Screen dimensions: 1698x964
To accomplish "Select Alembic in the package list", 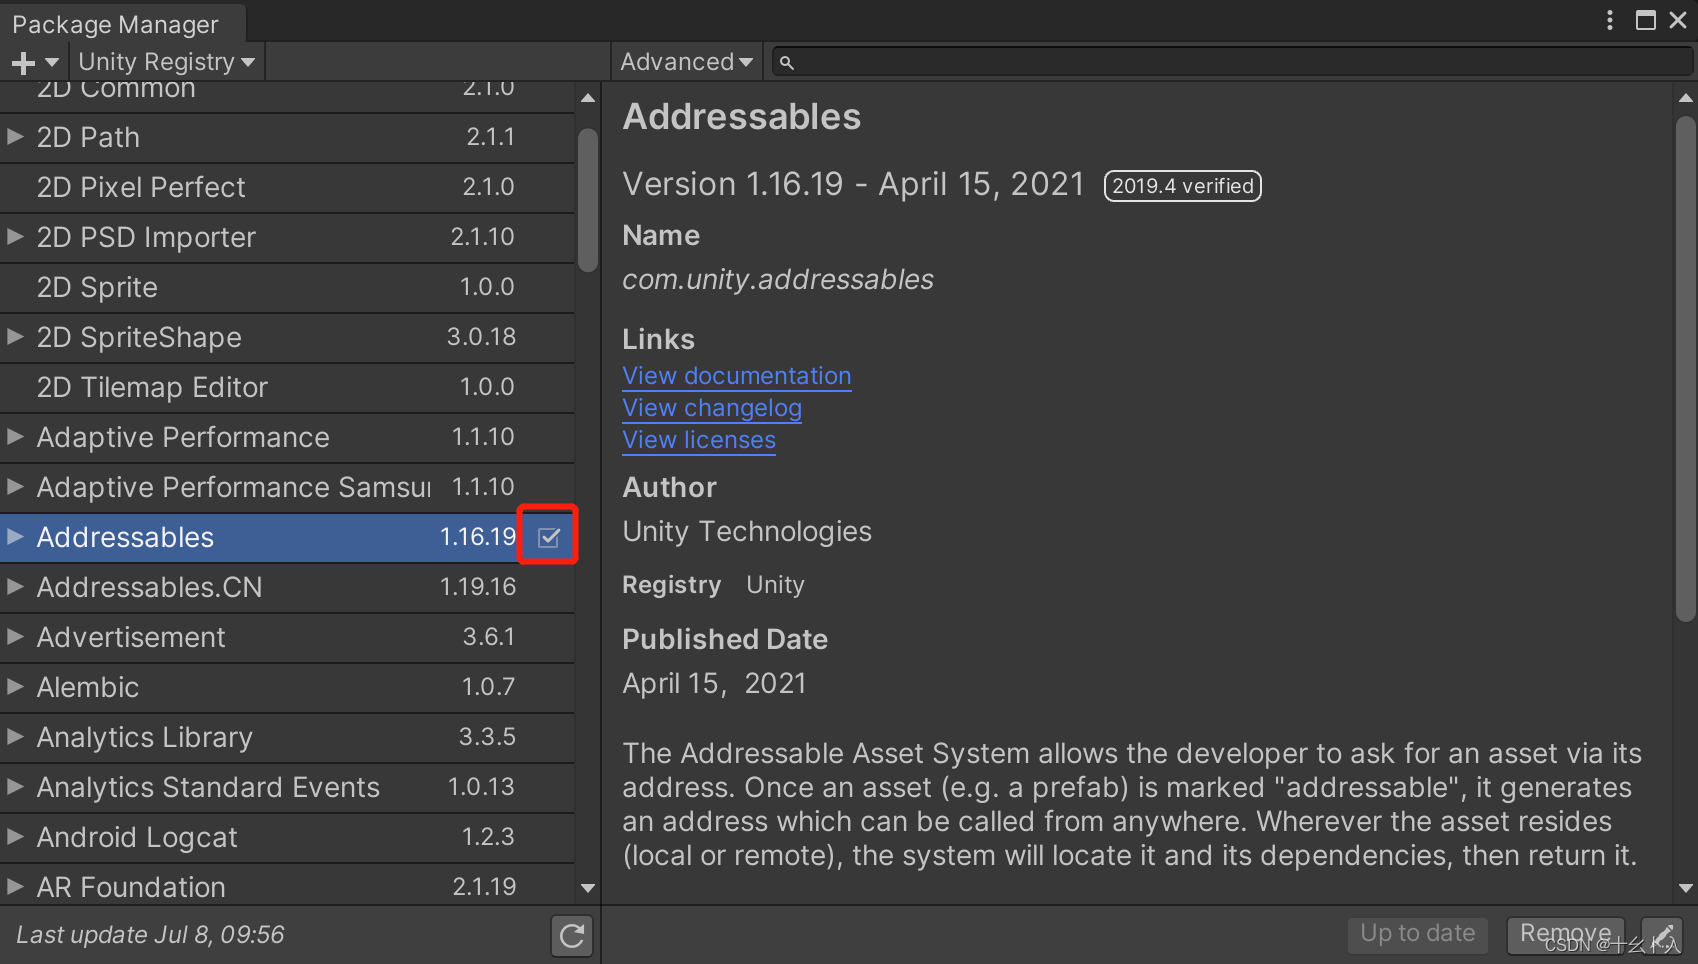I will click(287, 687).
